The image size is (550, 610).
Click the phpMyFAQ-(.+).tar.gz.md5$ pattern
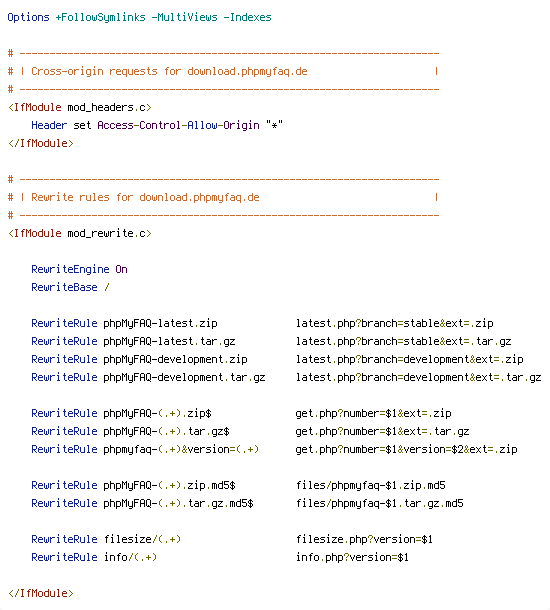point(178,503)
